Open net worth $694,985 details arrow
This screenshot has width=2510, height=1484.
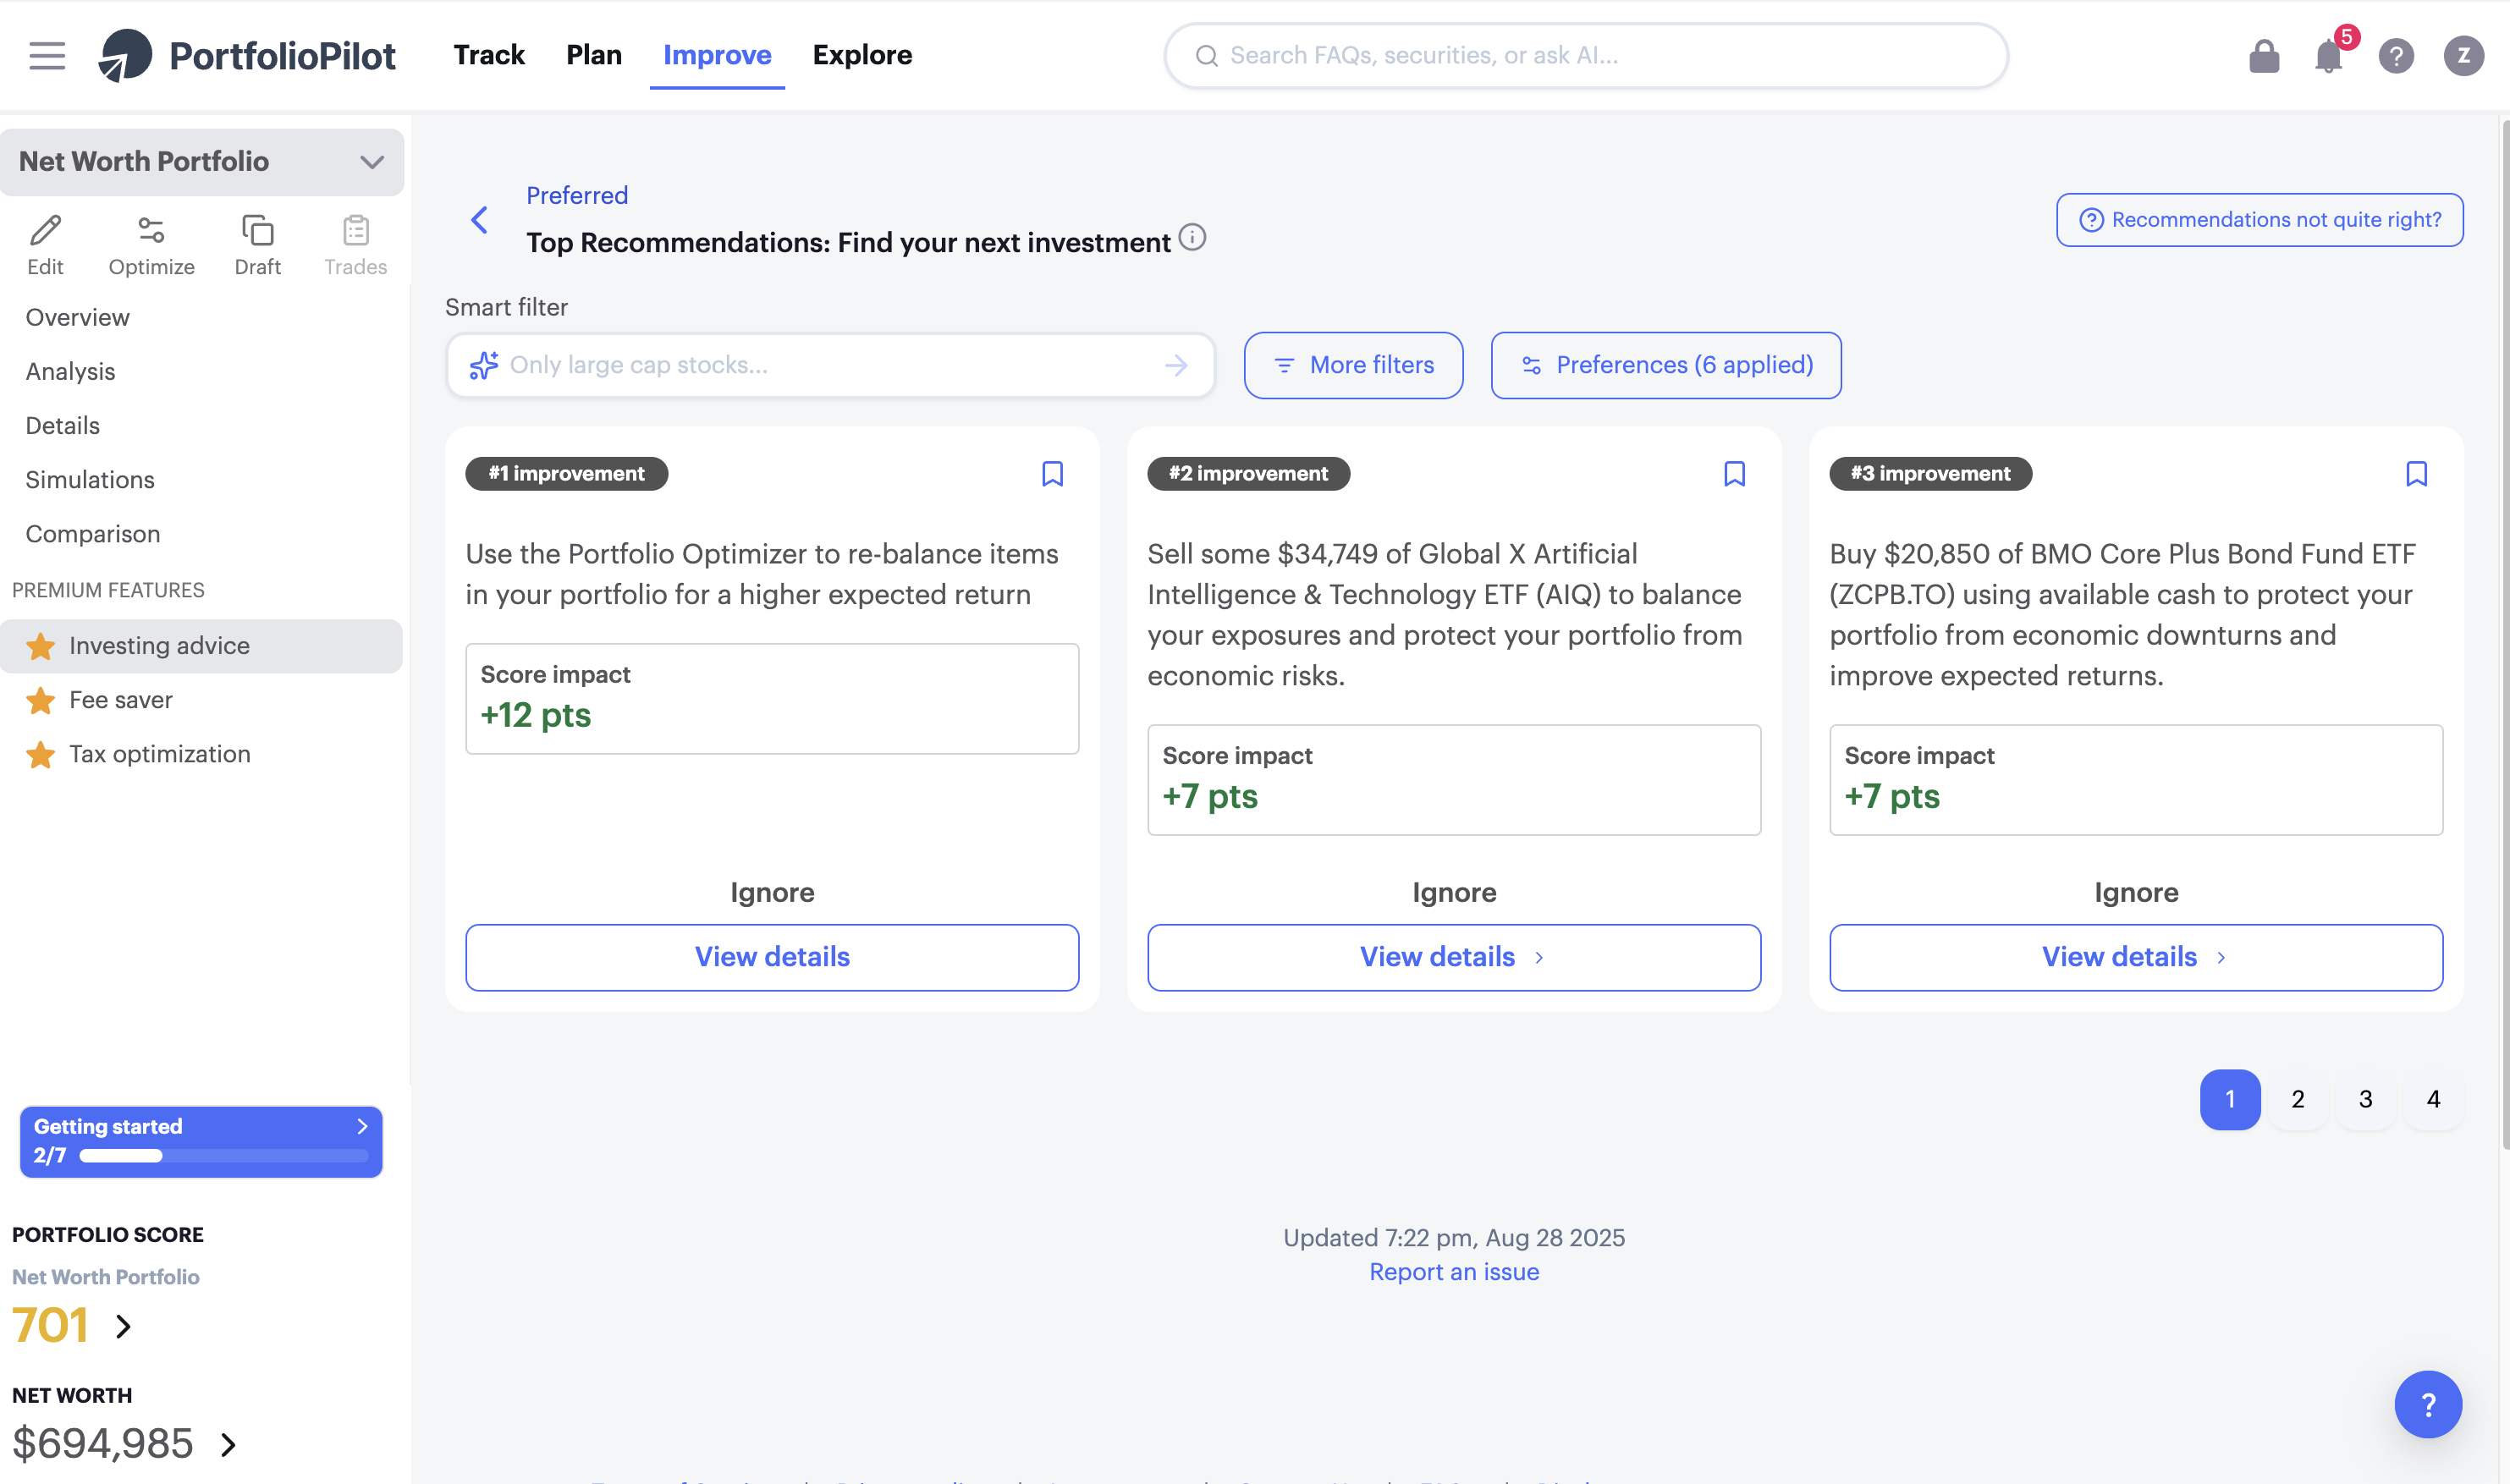(x=228, y=1444)
